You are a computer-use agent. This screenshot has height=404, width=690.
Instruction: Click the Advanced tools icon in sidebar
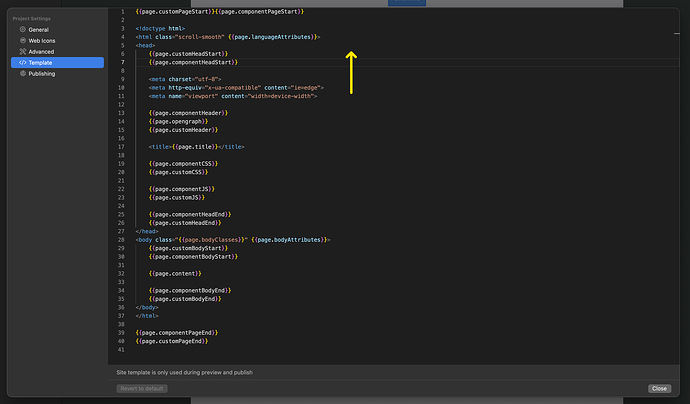pyautogui.click(x=20, y=52)
